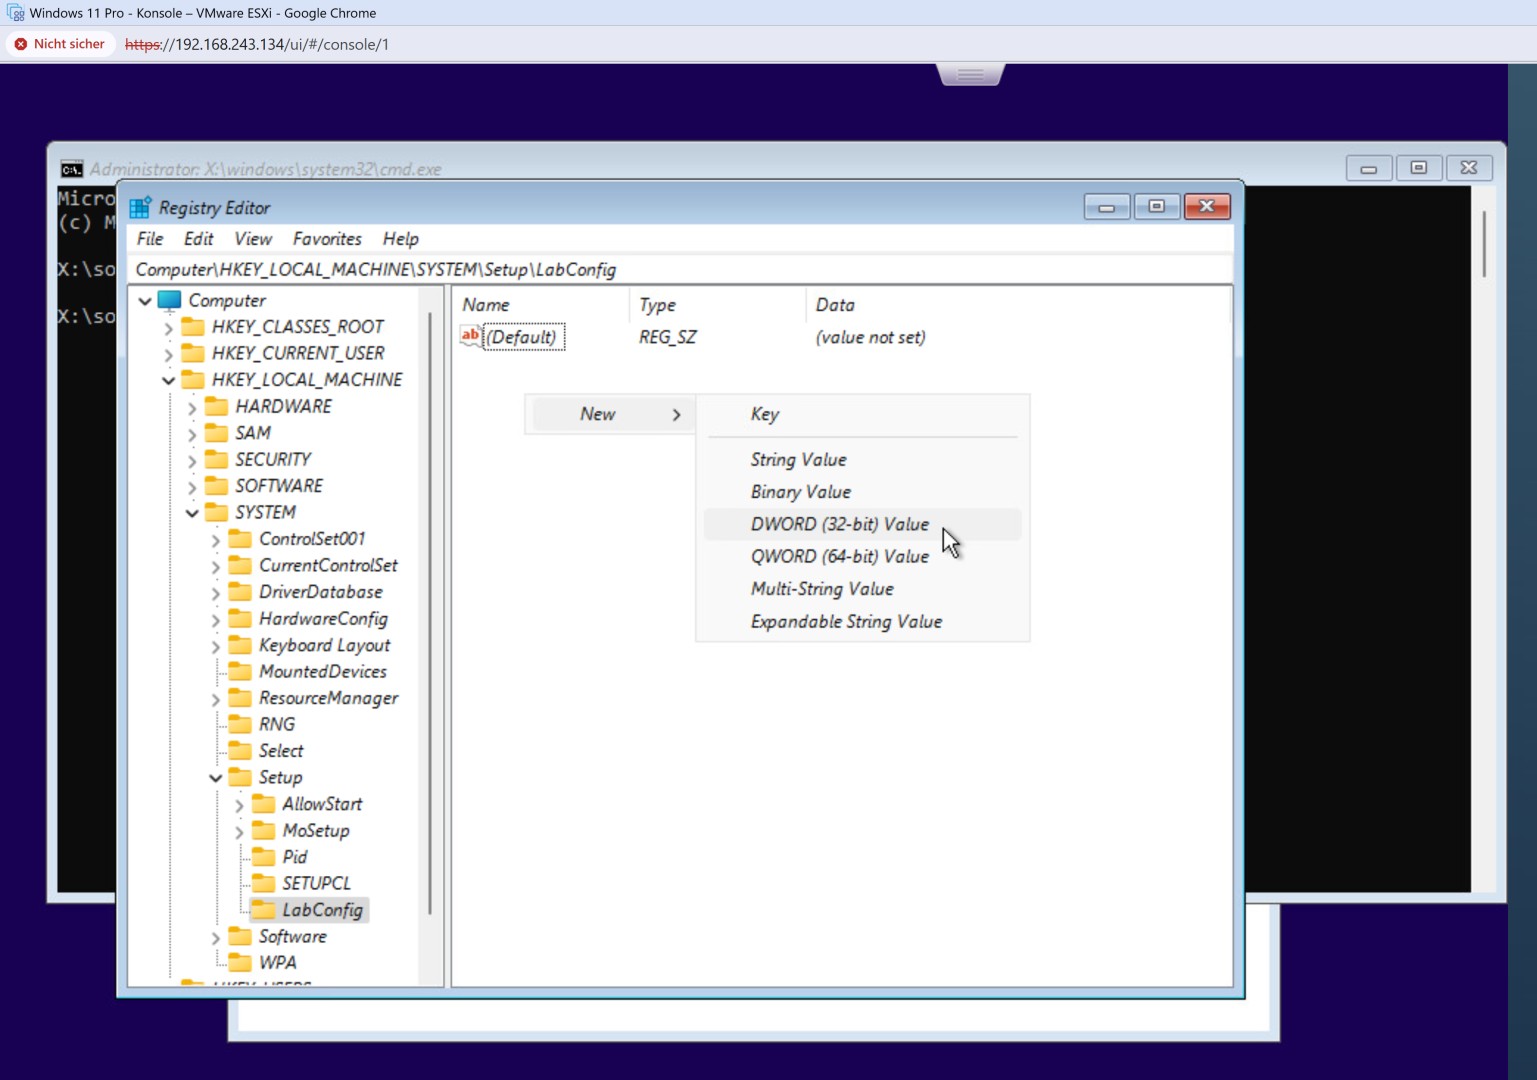Open the Favorites menu
This screenshot has height=1080, width=1537.
pos(327,239)
